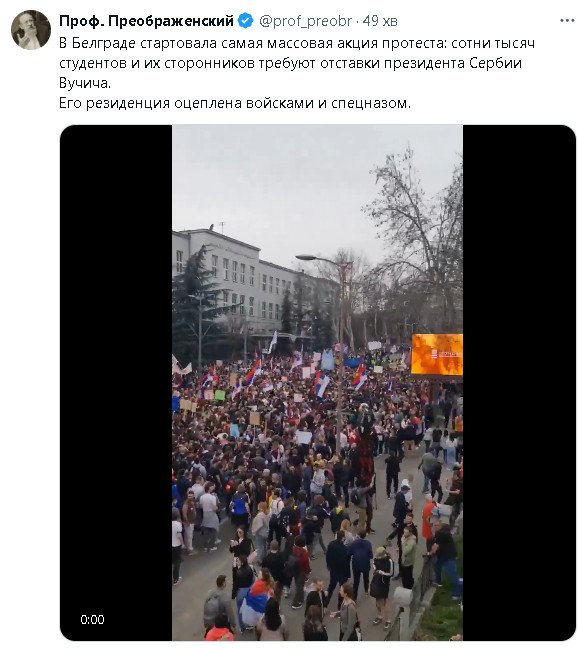Open the @prof_preobr handle link
The height and width of the screenshot is (648, 578).
click(x=305, y=21)
